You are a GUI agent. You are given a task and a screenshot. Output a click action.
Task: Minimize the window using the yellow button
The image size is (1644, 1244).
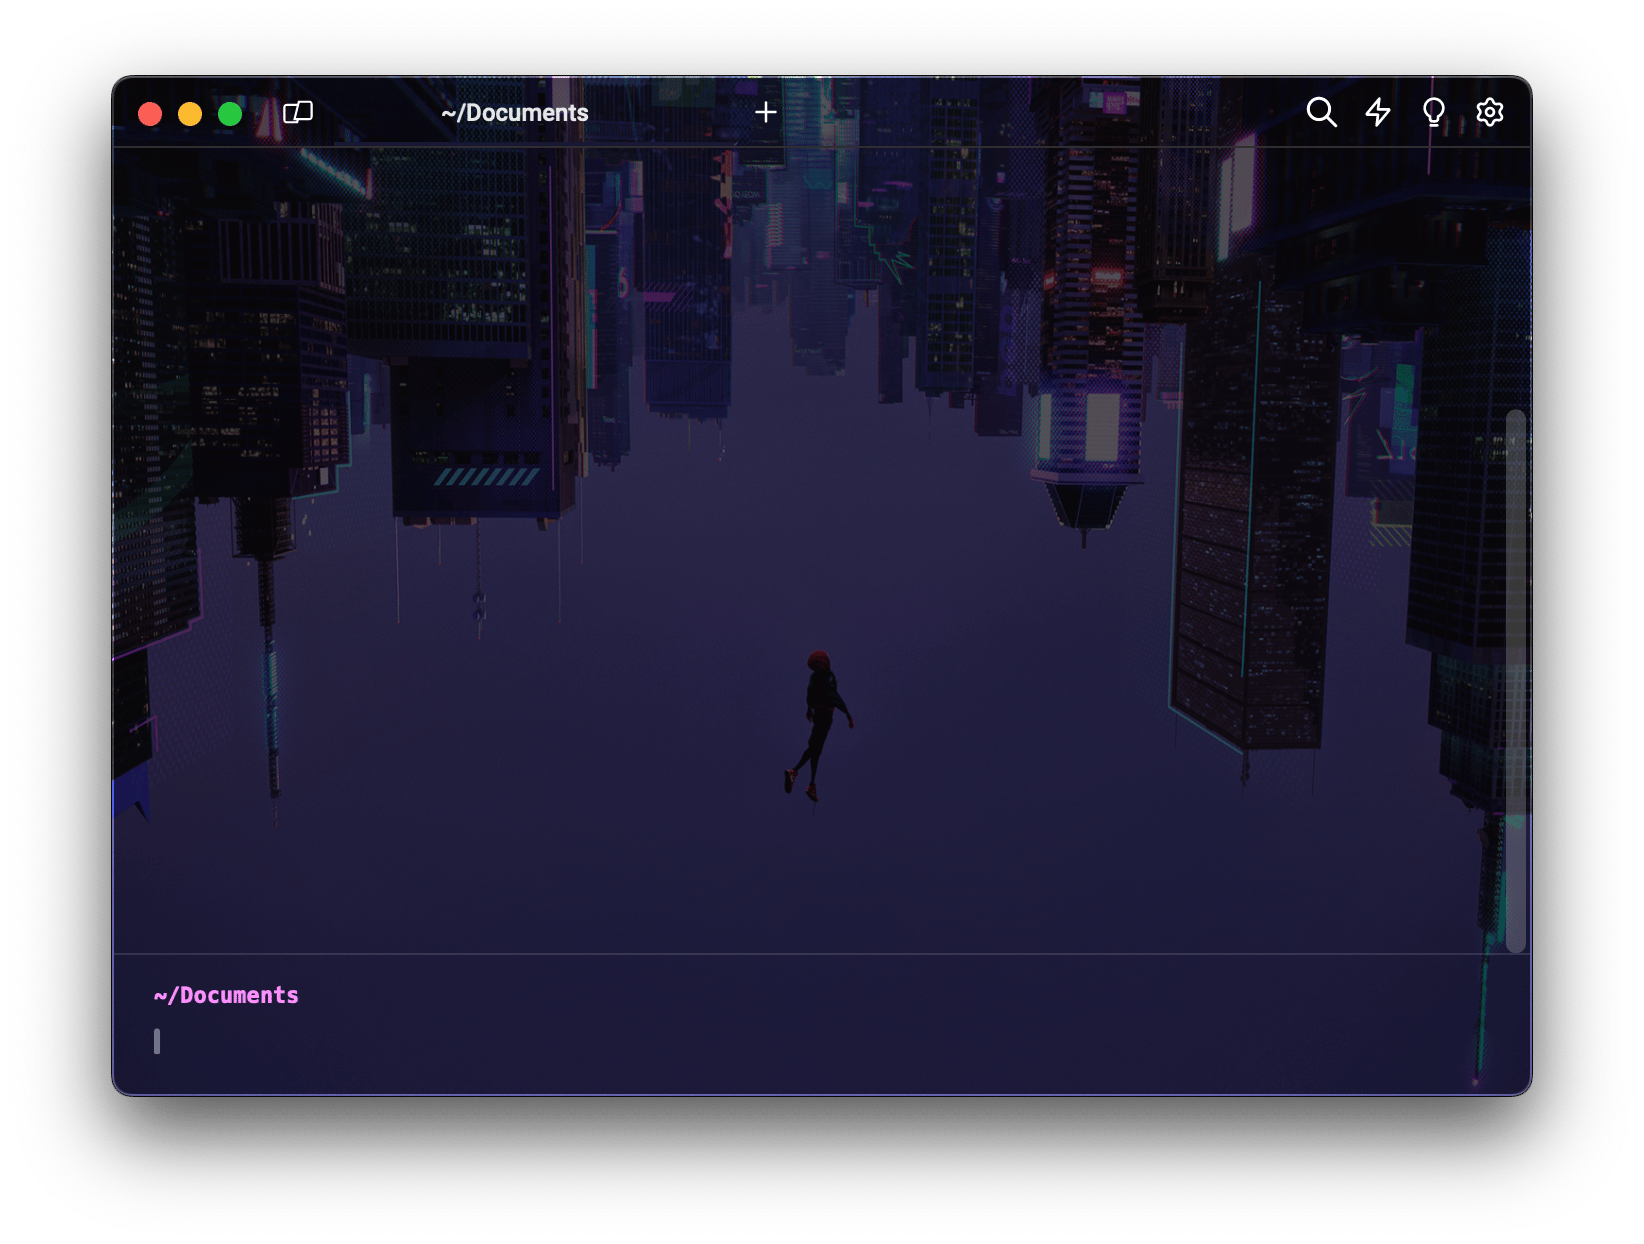tap(190, 114)
